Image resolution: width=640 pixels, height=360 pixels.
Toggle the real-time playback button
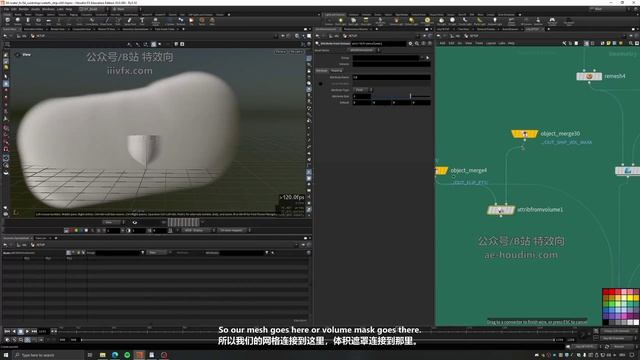click(x=7, y=340)
